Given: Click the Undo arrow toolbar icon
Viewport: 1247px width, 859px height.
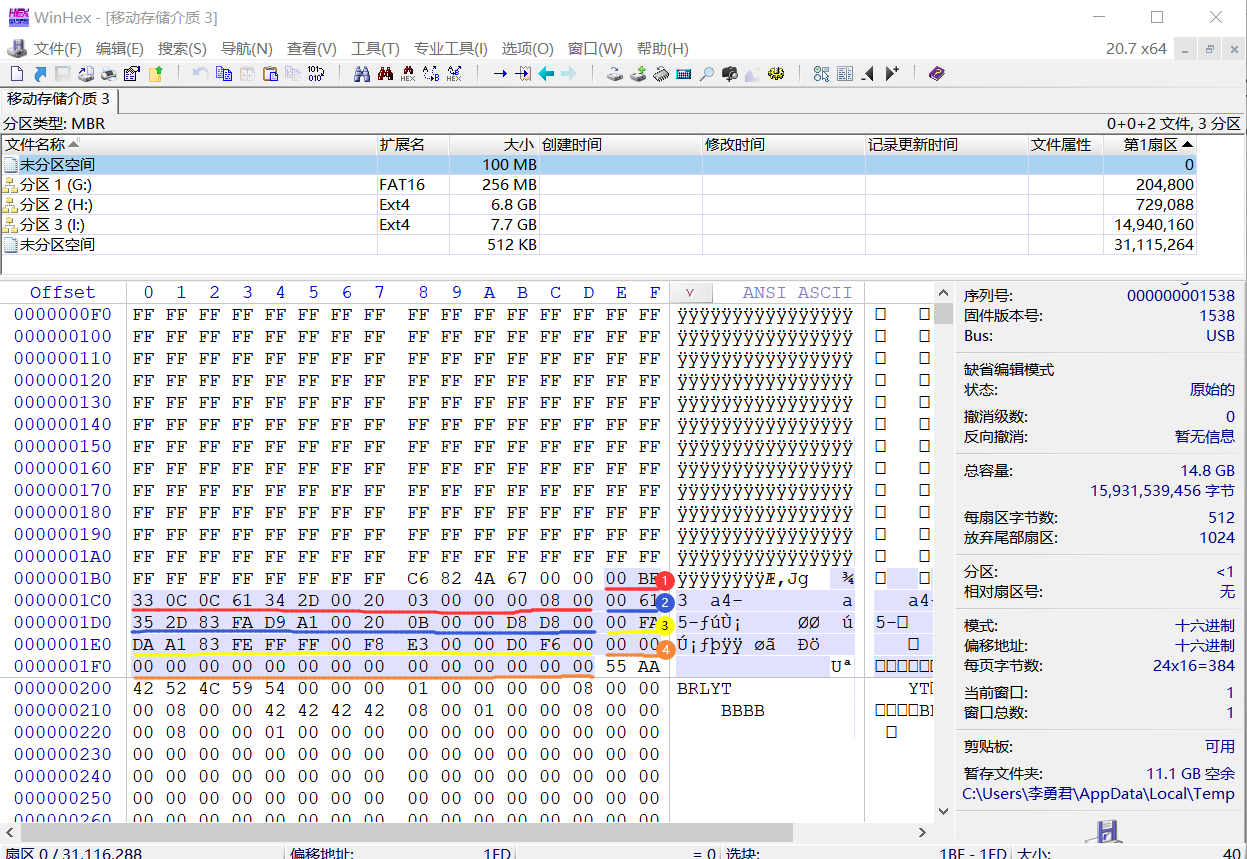Looking at the screenshot, I should pyautogui.click(x=200, y=74).
